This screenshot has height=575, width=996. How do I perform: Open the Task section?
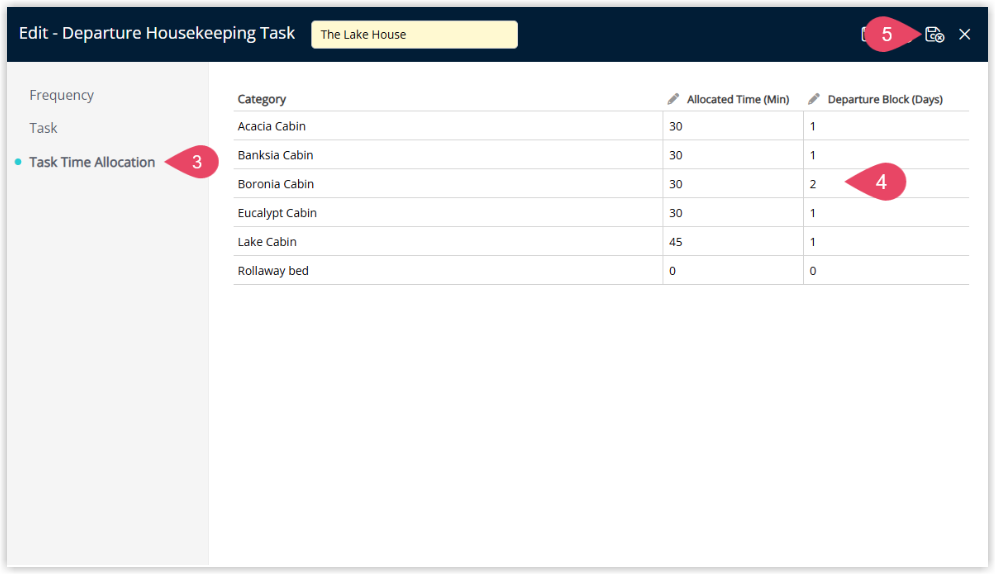(x=44, y=128)
